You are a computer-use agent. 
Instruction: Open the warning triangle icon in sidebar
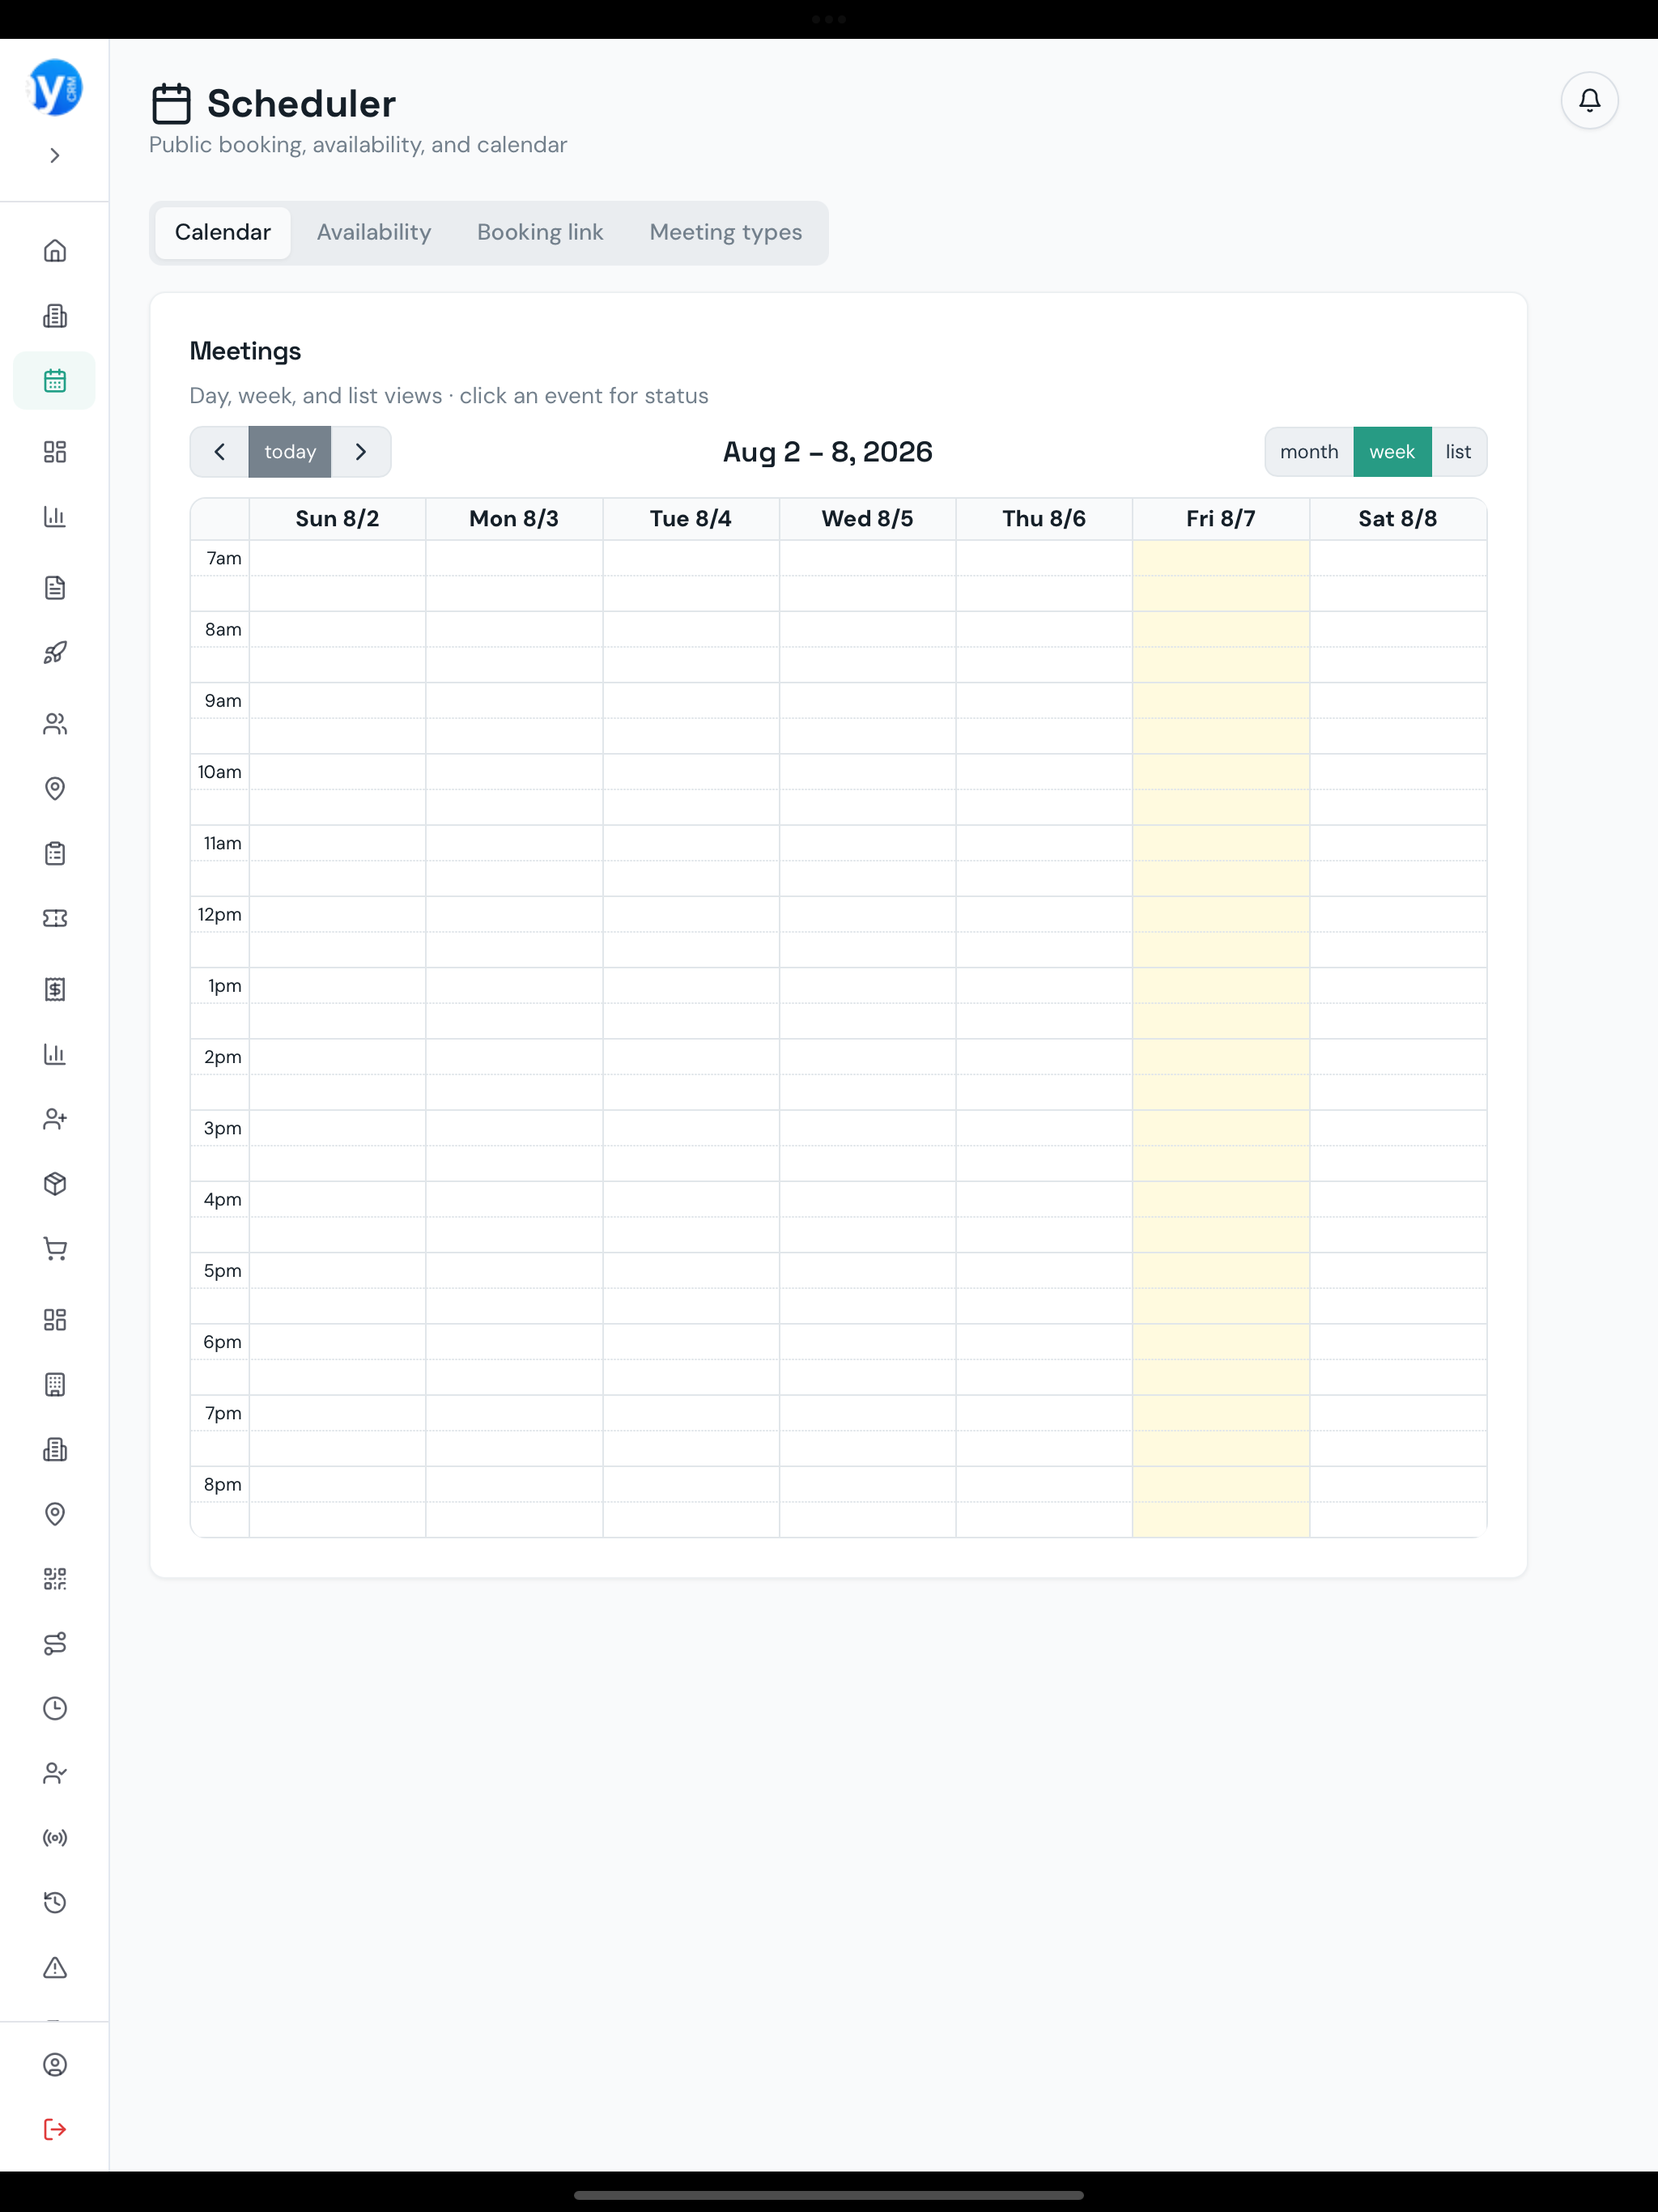click(x=55, y=1968)
